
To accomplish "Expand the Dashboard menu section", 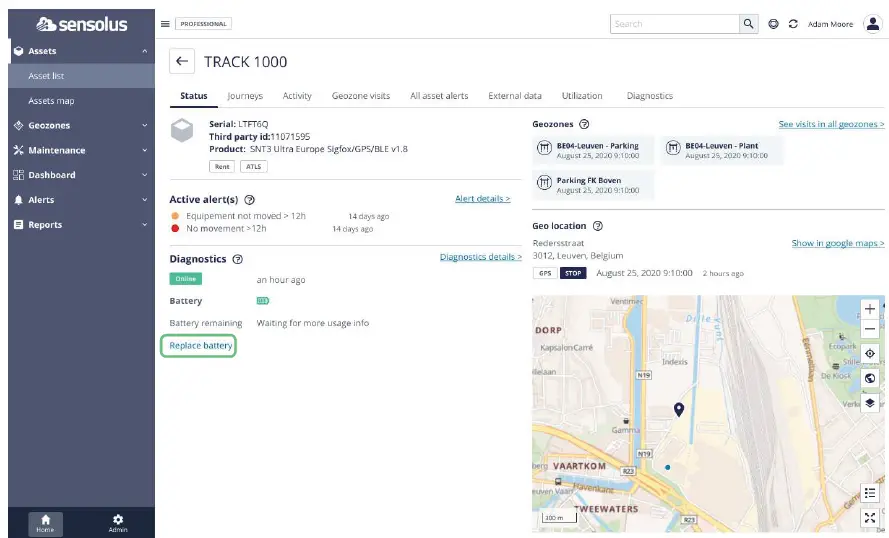I will (81, 175).
